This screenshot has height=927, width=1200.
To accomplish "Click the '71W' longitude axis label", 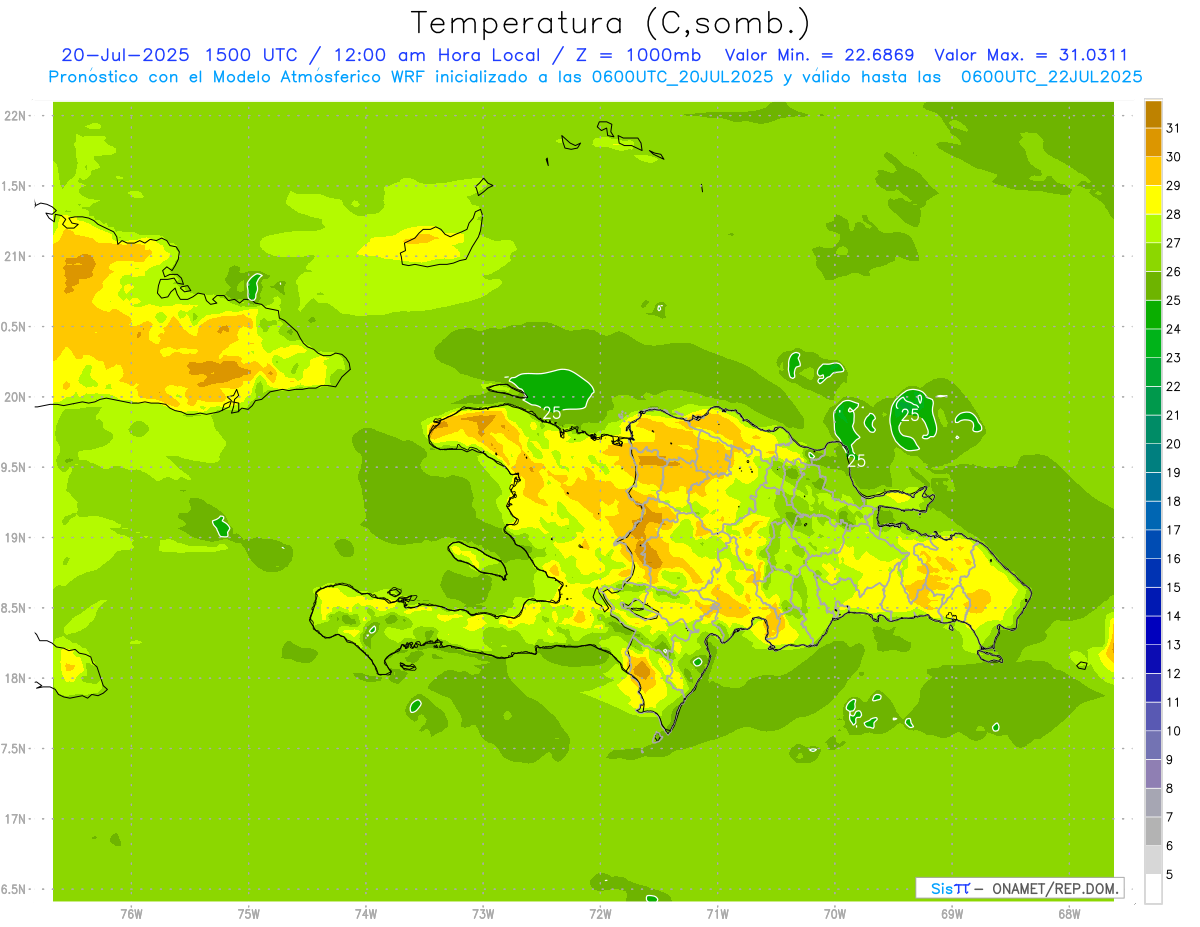I will click(717, 914).
